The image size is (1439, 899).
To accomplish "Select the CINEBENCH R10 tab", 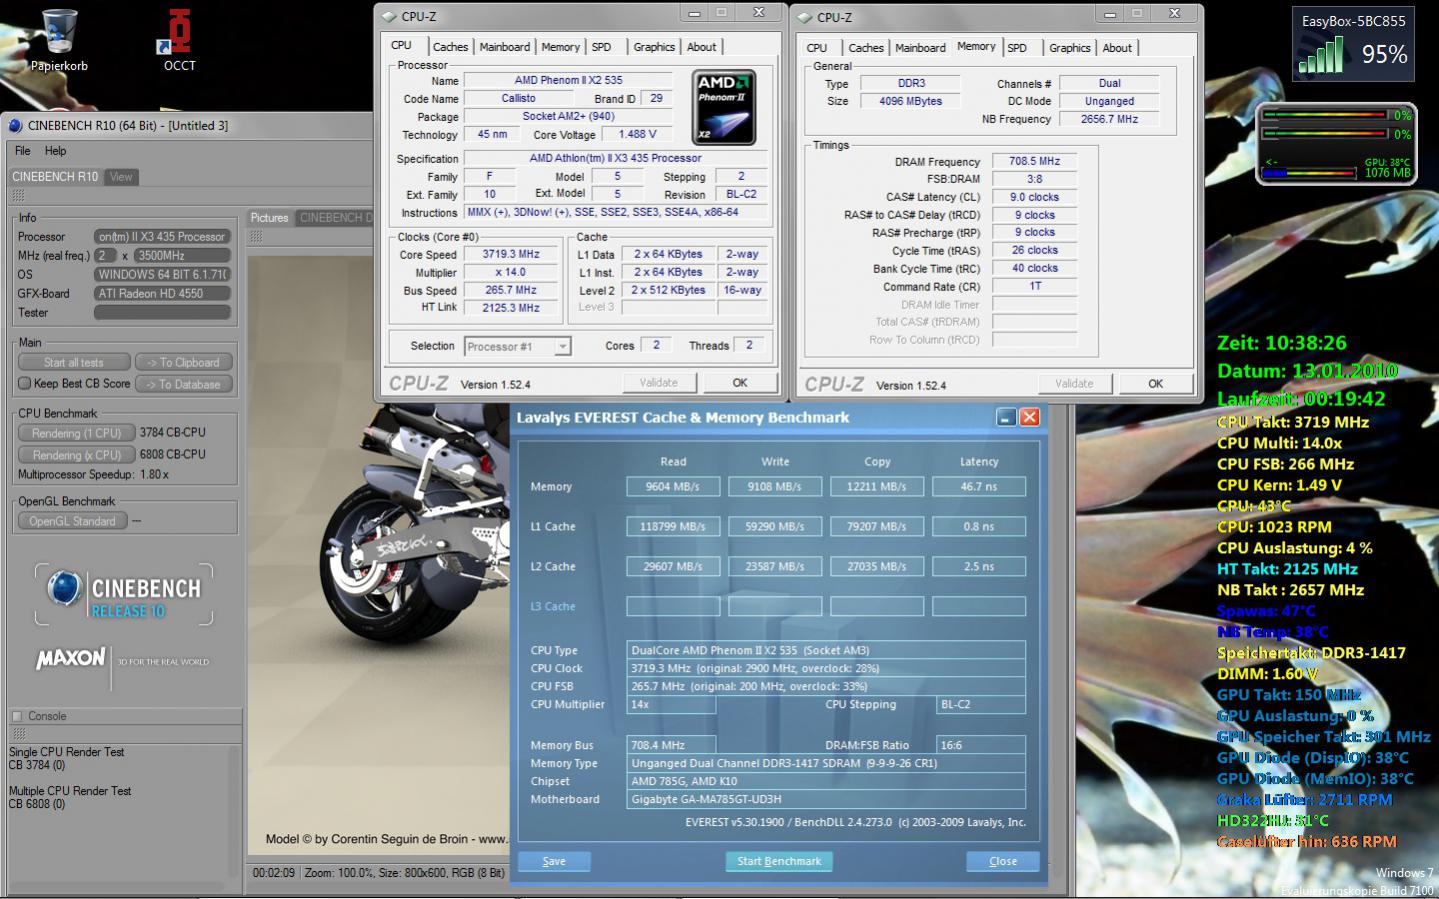I will [55, 176].
